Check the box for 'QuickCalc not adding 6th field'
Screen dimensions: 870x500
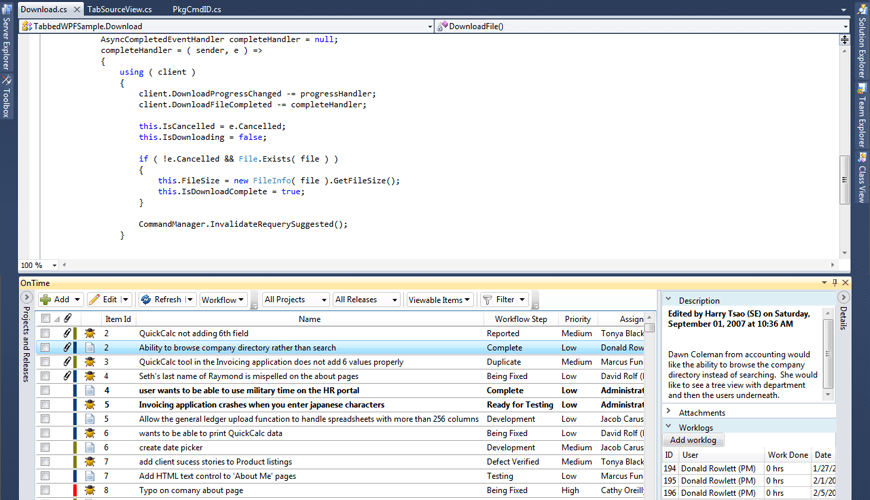(45, 333)
